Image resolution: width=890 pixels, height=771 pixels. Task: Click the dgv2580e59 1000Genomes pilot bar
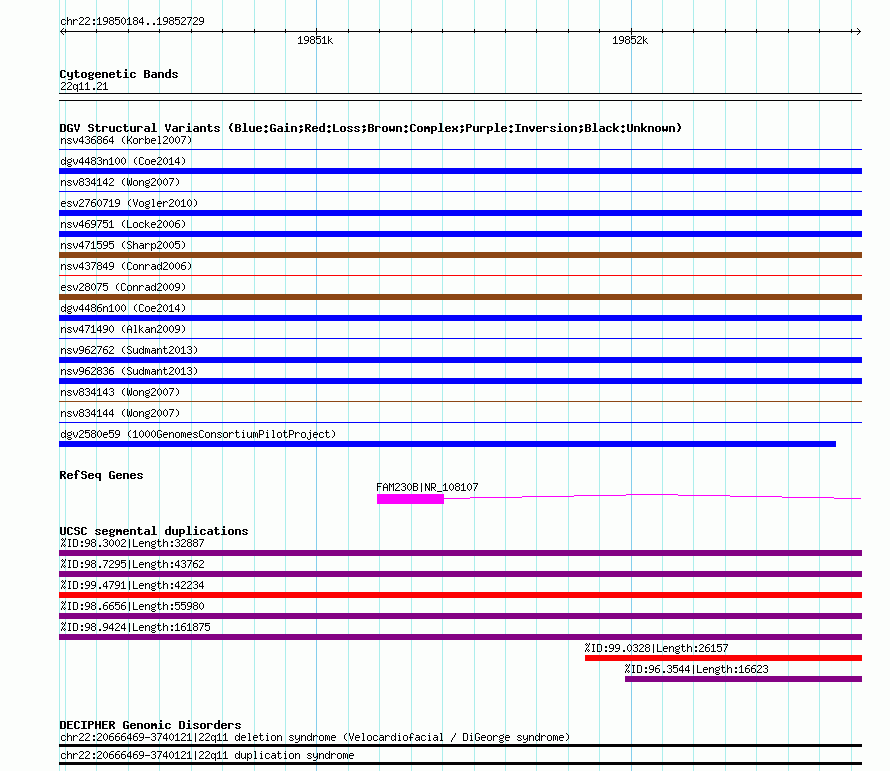coord(447,444)
